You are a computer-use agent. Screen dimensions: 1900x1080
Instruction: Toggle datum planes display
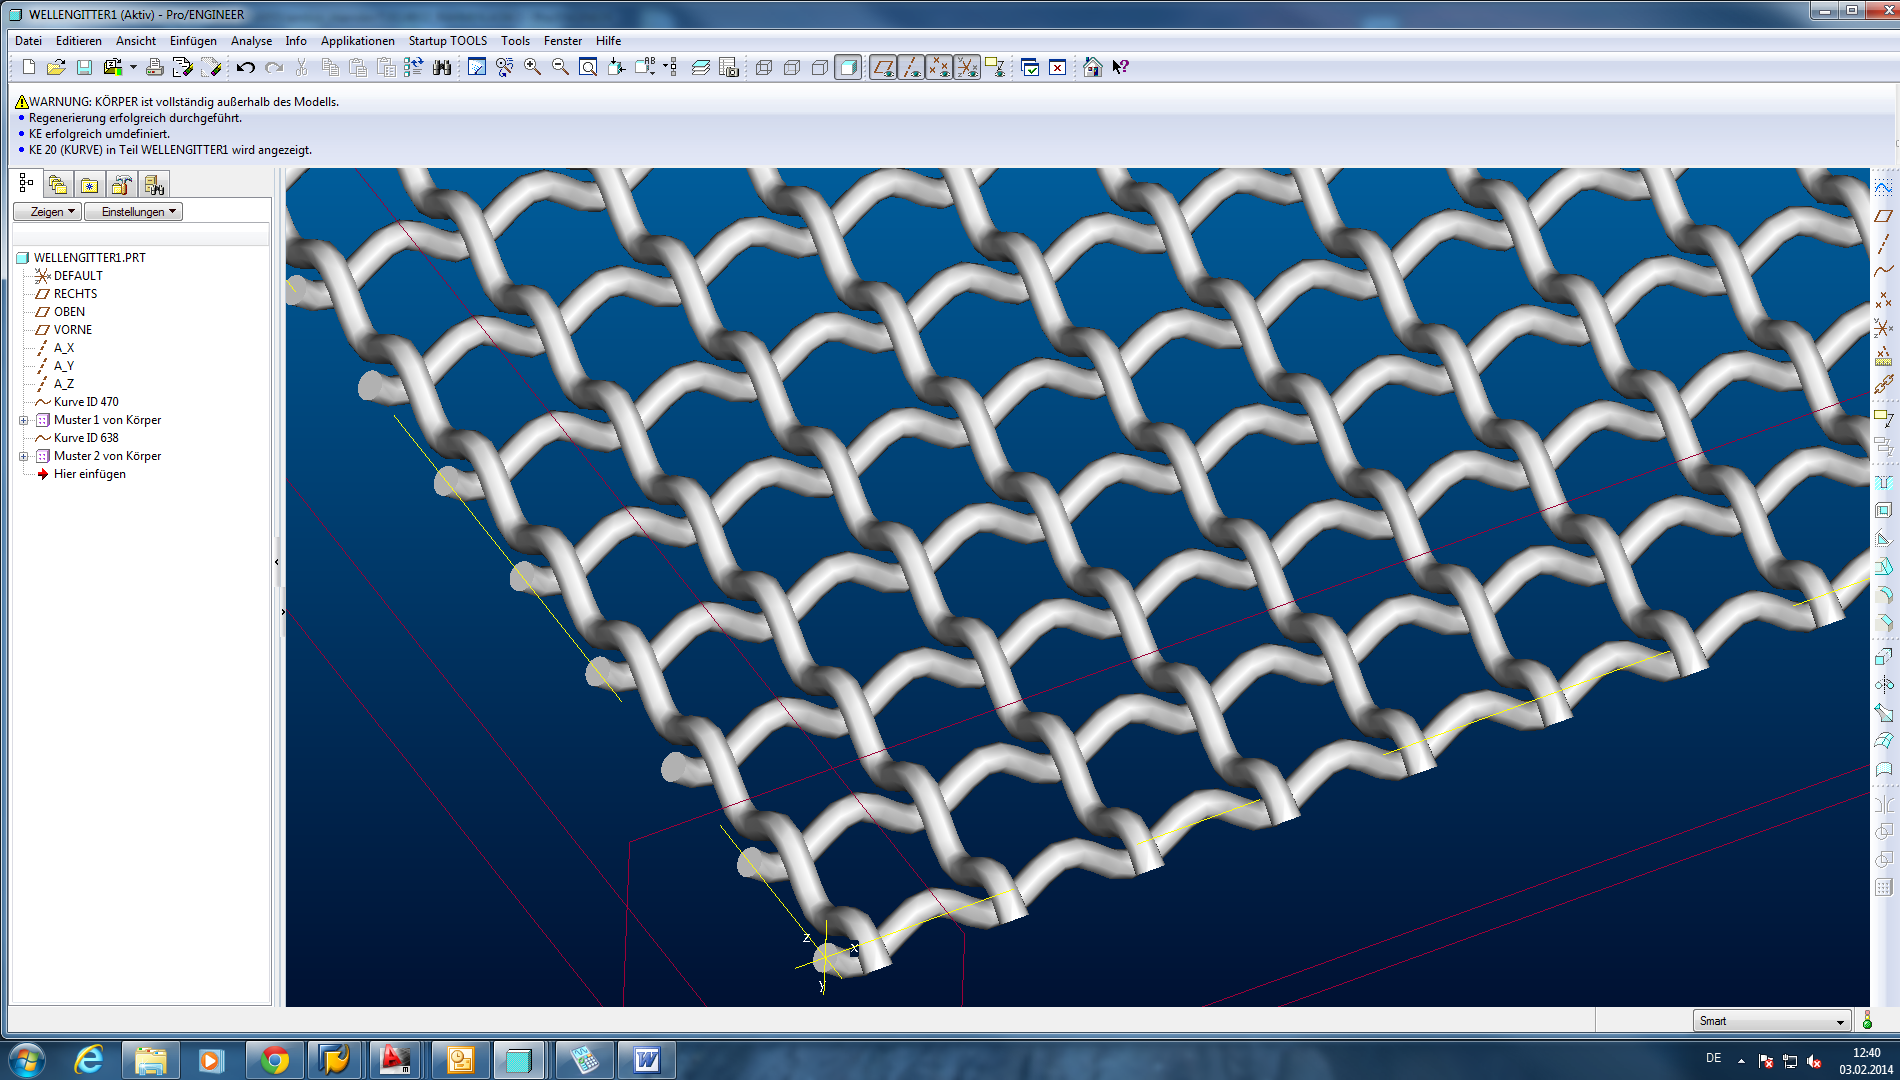883,67
